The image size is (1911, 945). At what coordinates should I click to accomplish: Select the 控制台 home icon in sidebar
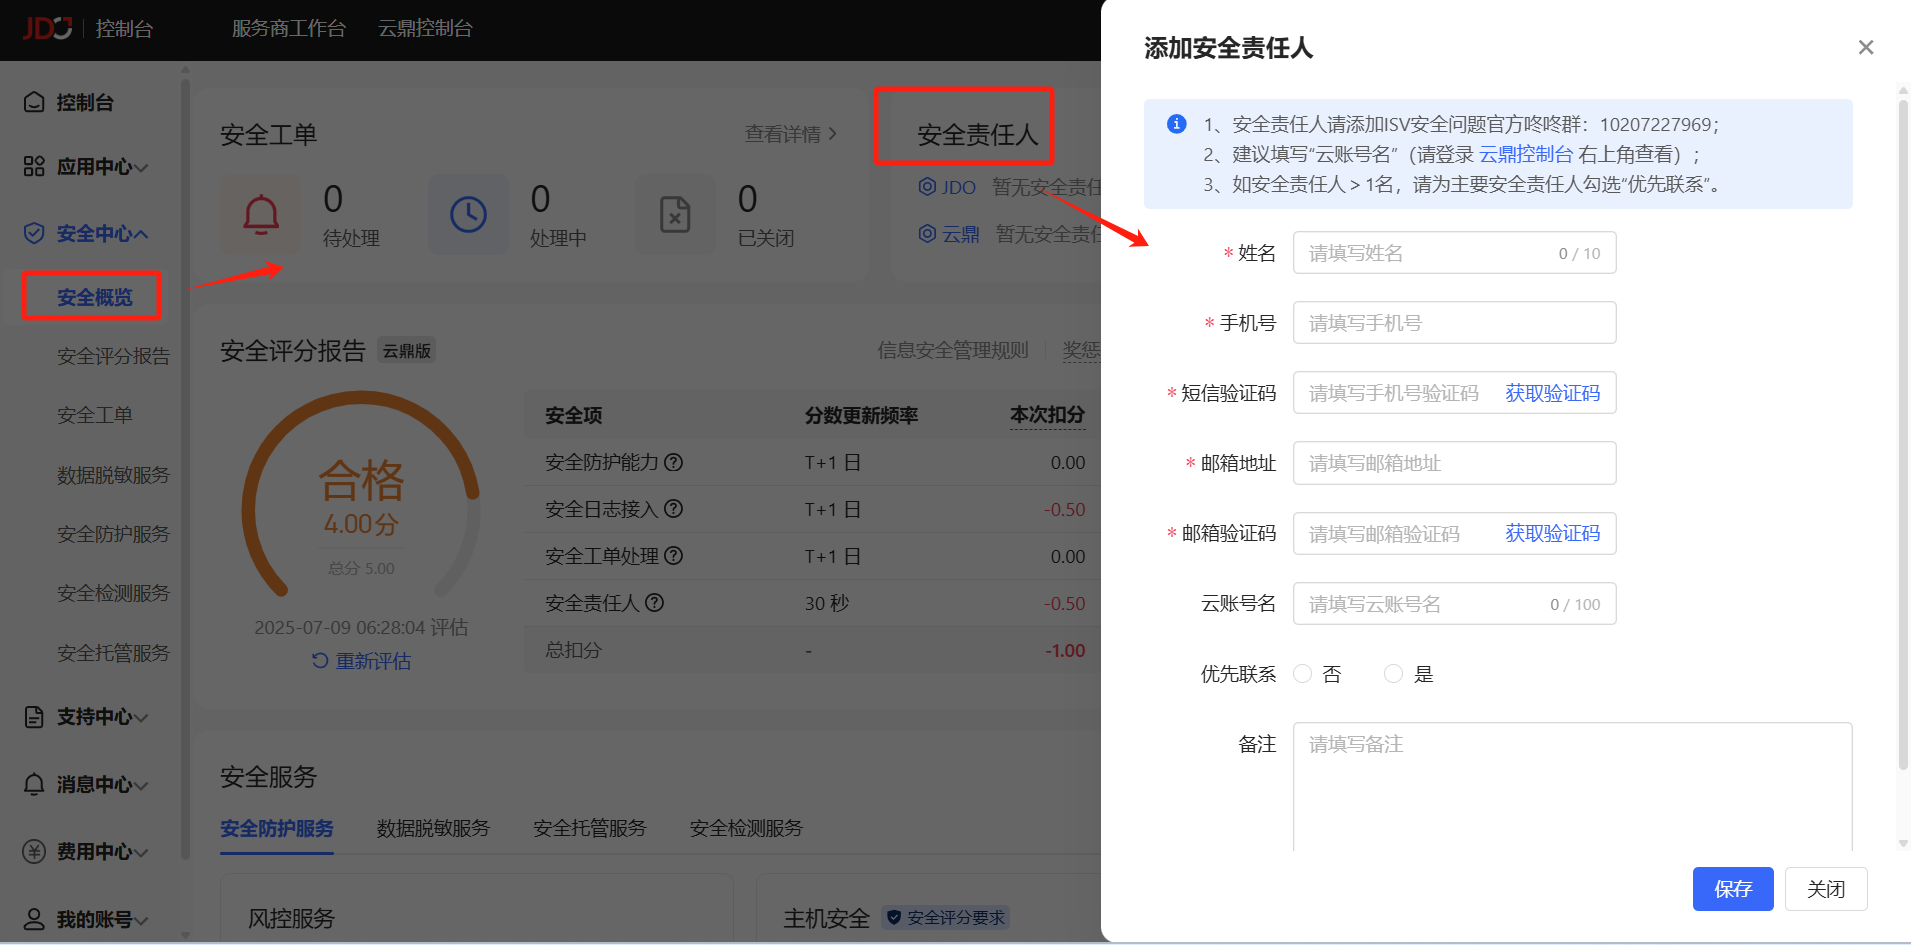tap(33, 101)
